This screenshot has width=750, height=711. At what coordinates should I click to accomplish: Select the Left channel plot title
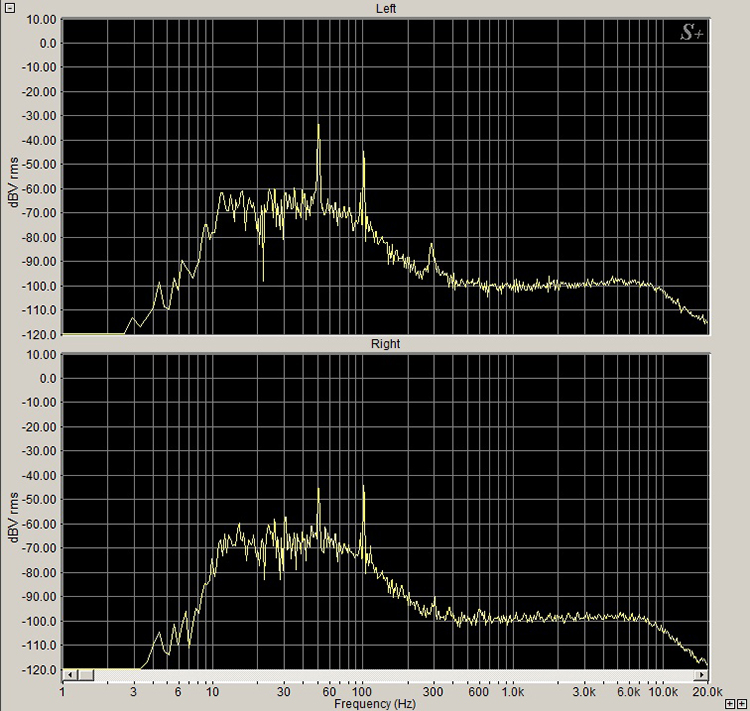pyautogui.click(x=385, y=9)
